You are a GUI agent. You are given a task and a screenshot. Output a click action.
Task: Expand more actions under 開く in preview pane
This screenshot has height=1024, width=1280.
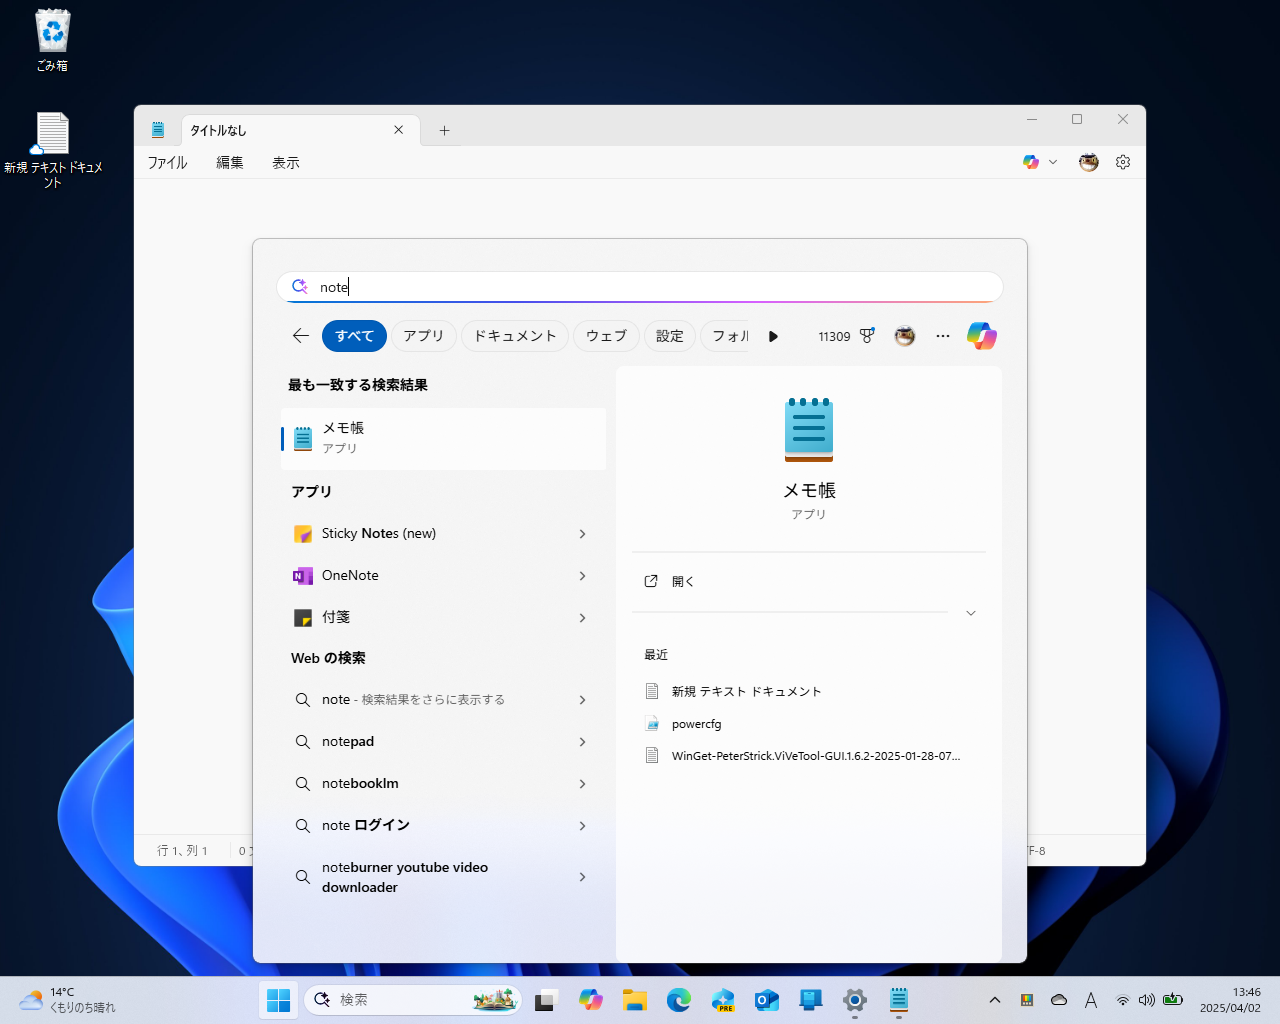(970, 613)
